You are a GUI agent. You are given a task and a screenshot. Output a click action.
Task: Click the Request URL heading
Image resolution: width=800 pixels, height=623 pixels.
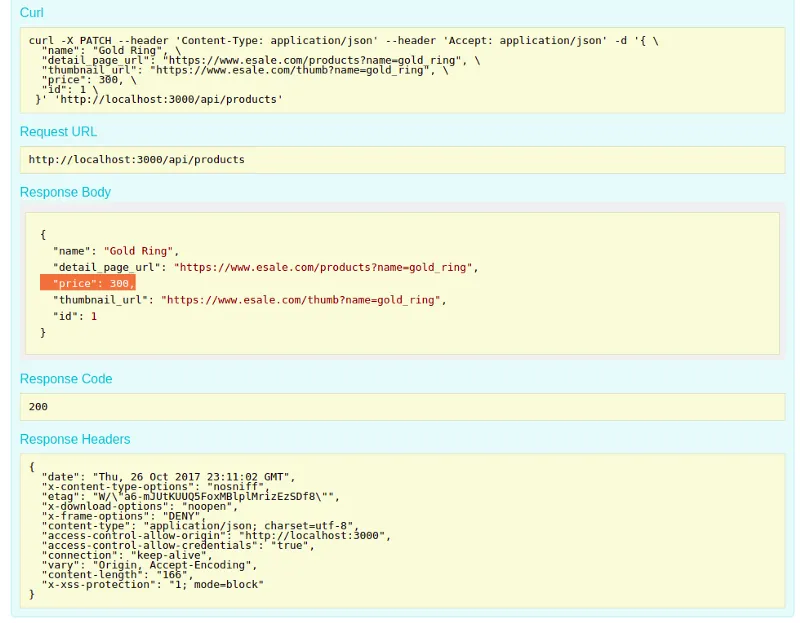(58, 132)
